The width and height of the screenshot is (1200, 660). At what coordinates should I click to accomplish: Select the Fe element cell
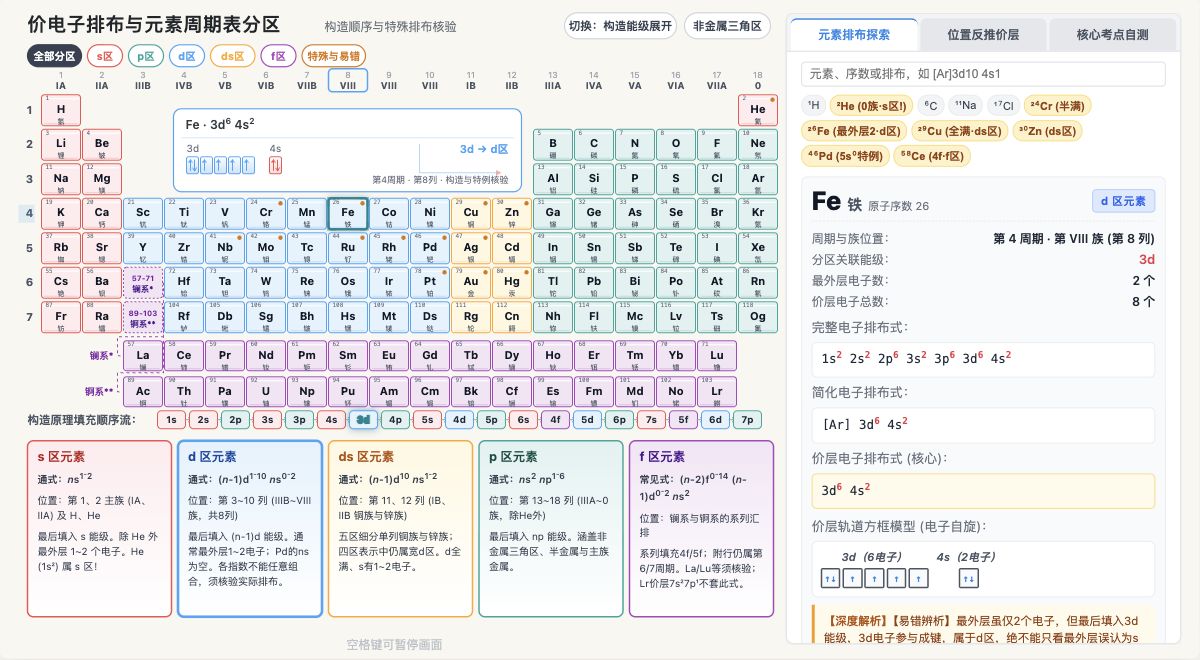pyautogui.click(x=348, y=214)
